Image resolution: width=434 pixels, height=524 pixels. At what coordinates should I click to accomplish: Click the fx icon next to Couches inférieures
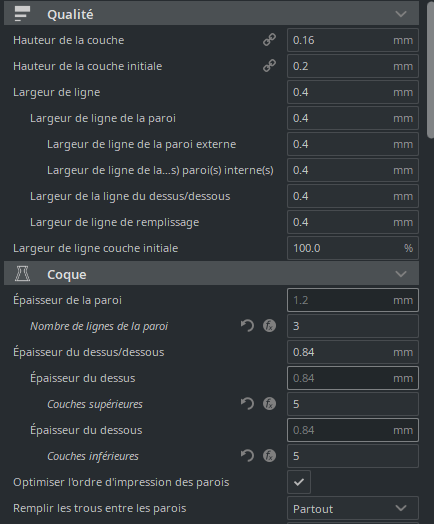[x=269, y=456]
